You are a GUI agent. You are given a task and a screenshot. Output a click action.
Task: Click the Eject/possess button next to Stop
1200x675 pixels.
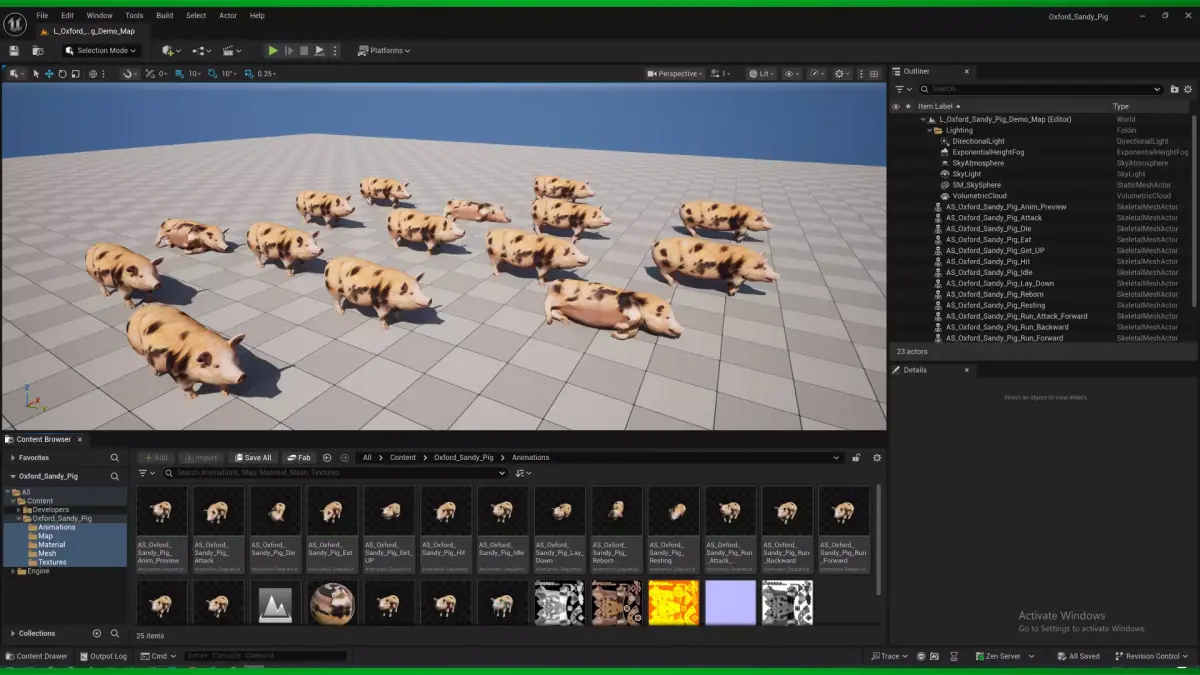319,51
